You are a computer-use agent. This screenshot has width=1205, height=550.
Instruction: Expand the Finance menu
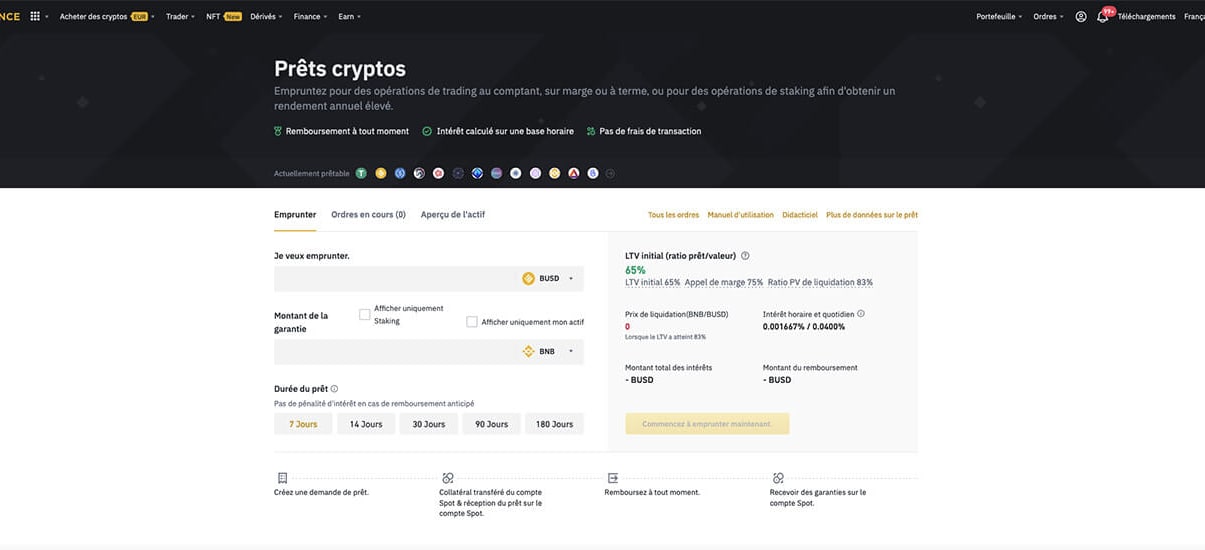(310, 16)
